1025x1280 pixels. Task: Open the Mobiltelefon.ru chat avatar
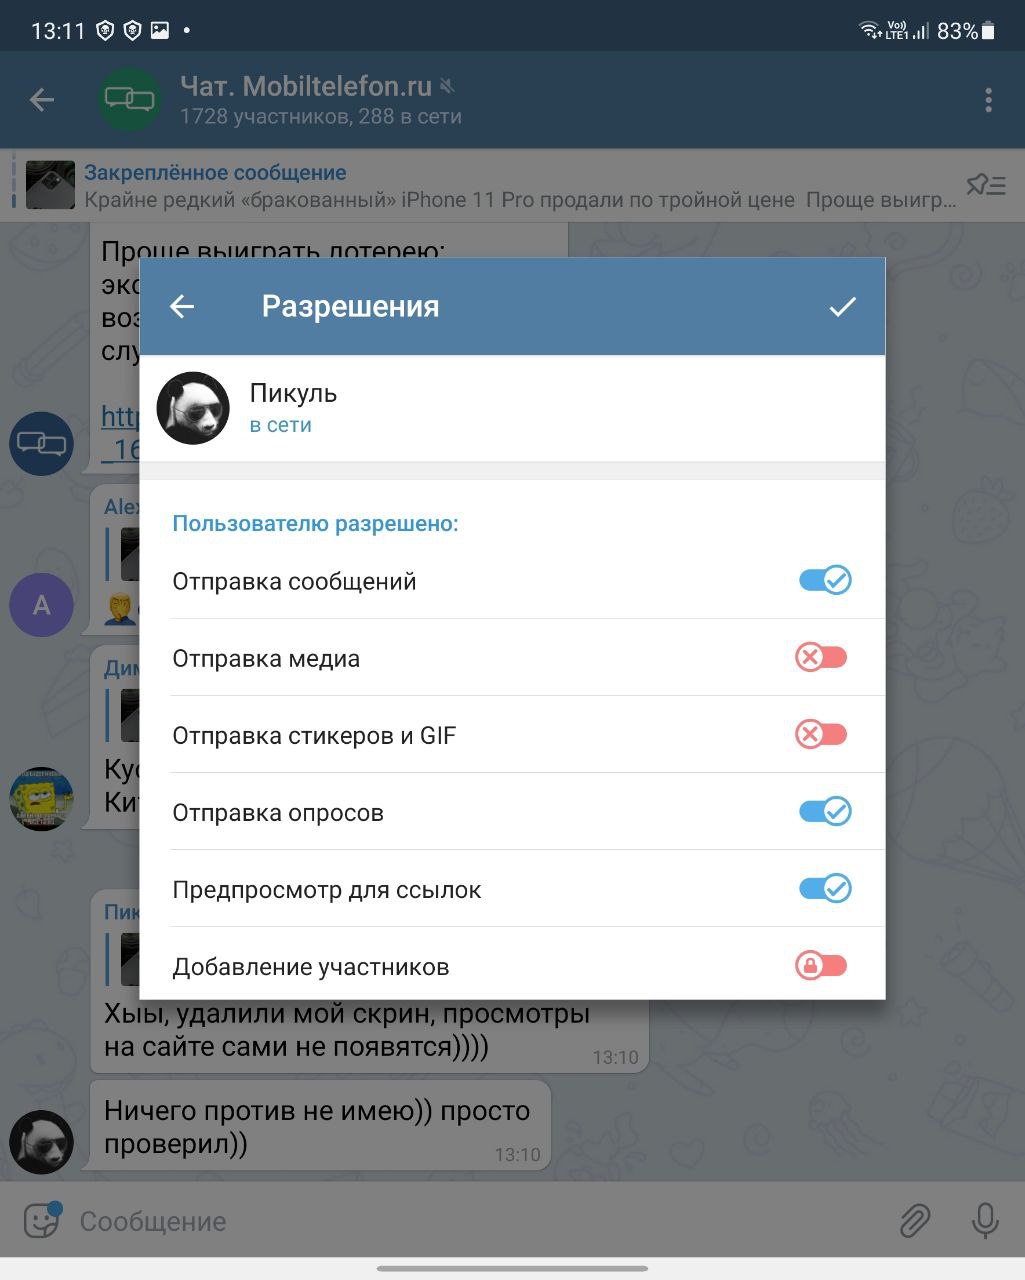(130, 99)
